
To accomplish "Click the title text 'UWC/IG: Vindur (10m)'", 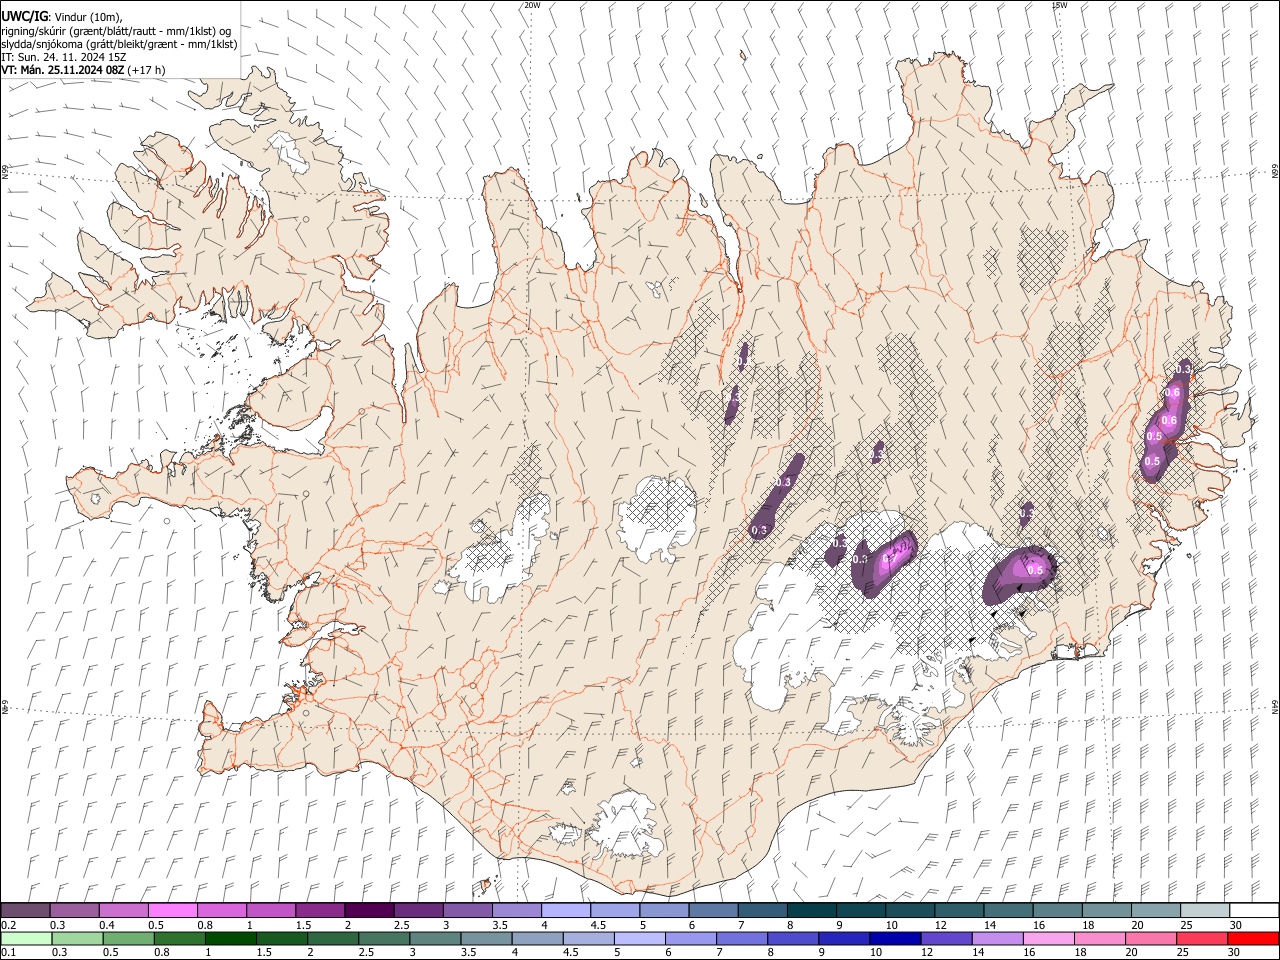I will [x=62, y=17].
